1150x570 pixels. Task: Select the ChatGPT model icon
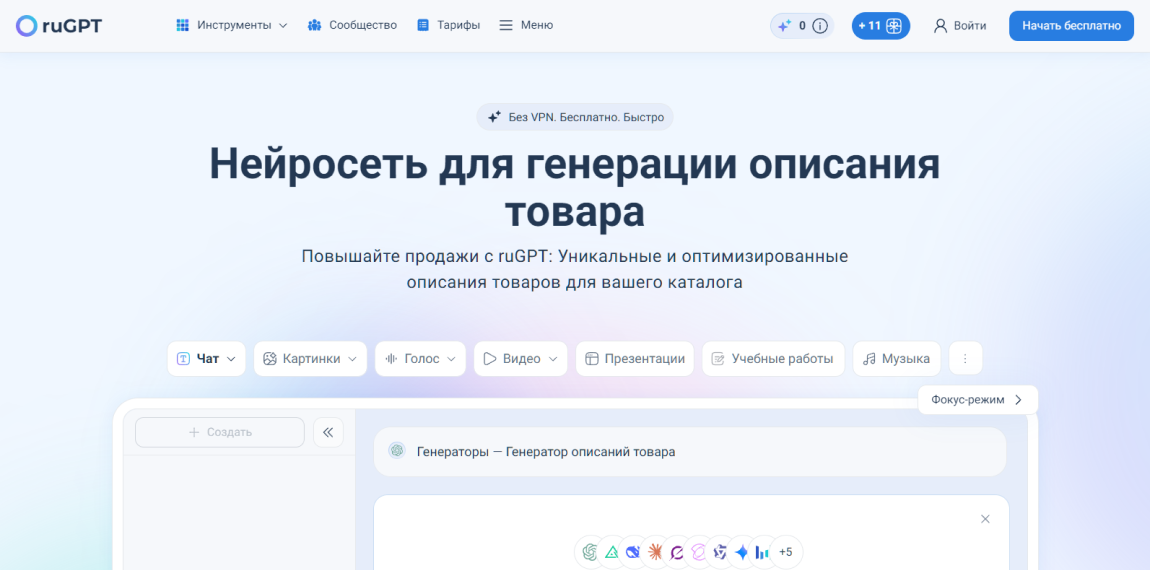tap(590, 552)
